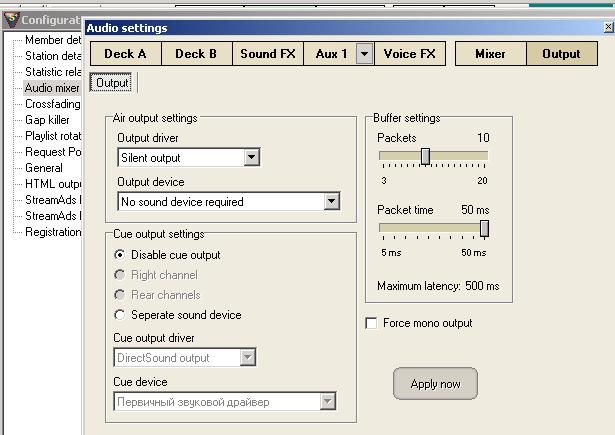This screenshot has width=615, height=435.
Task: Open the Deck B settings
Action: point(197,54)
